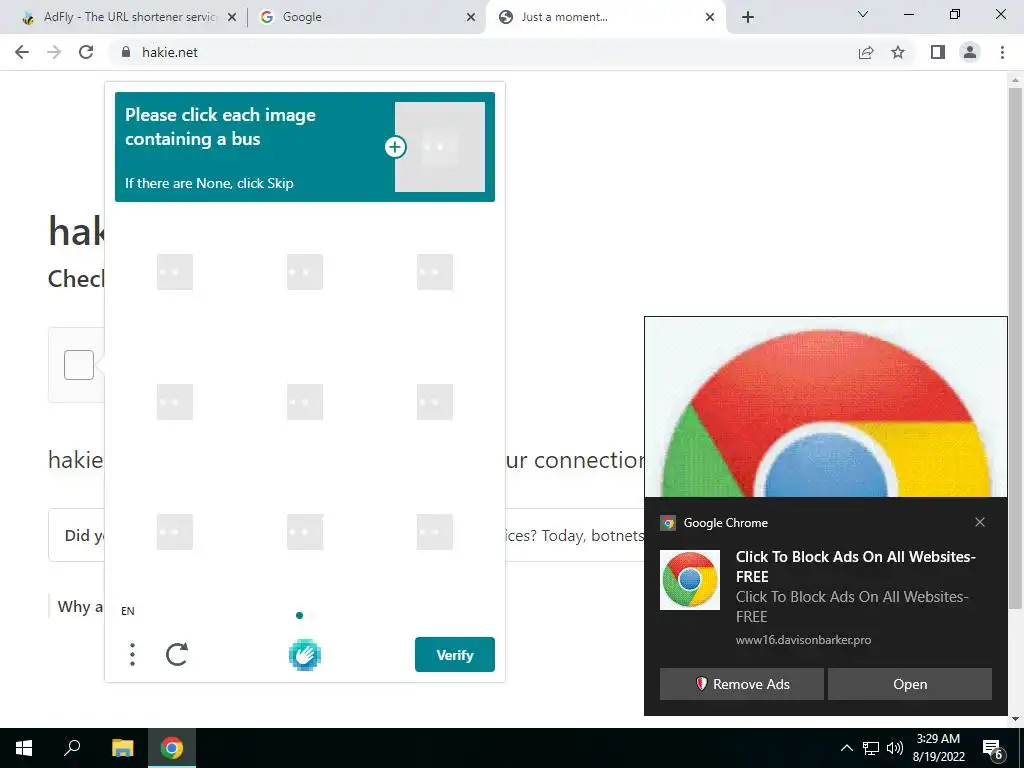Click the address bar showing hakie.net
This screenshot has height=768, width=1024.
click(483, 52)
